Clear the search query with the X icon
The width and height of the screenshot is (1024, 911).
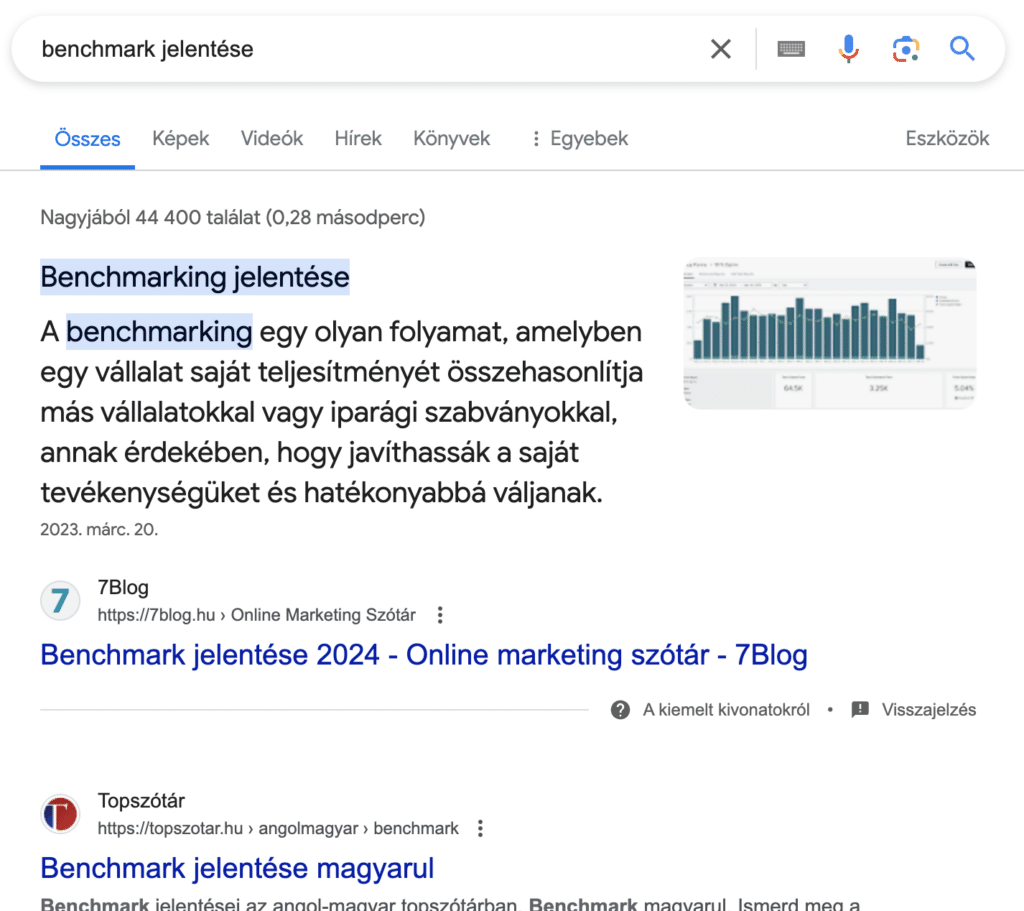click(720, 48)
